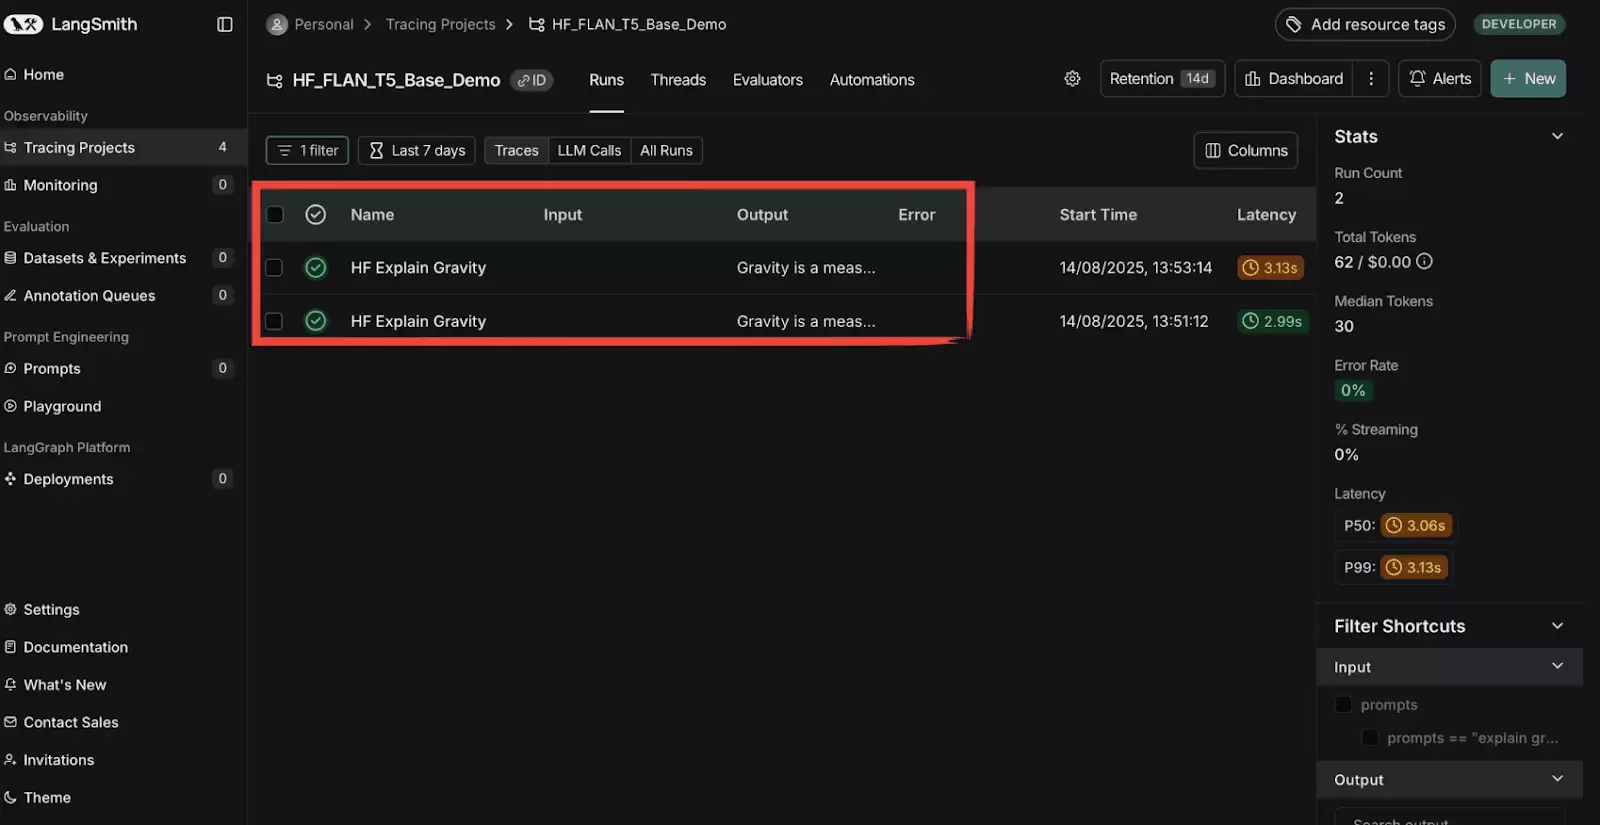The height and width of the screenshot is (825, 1600).
Task: Enable the prompts filter shortcut checkbox
Action: (1343, 705)
